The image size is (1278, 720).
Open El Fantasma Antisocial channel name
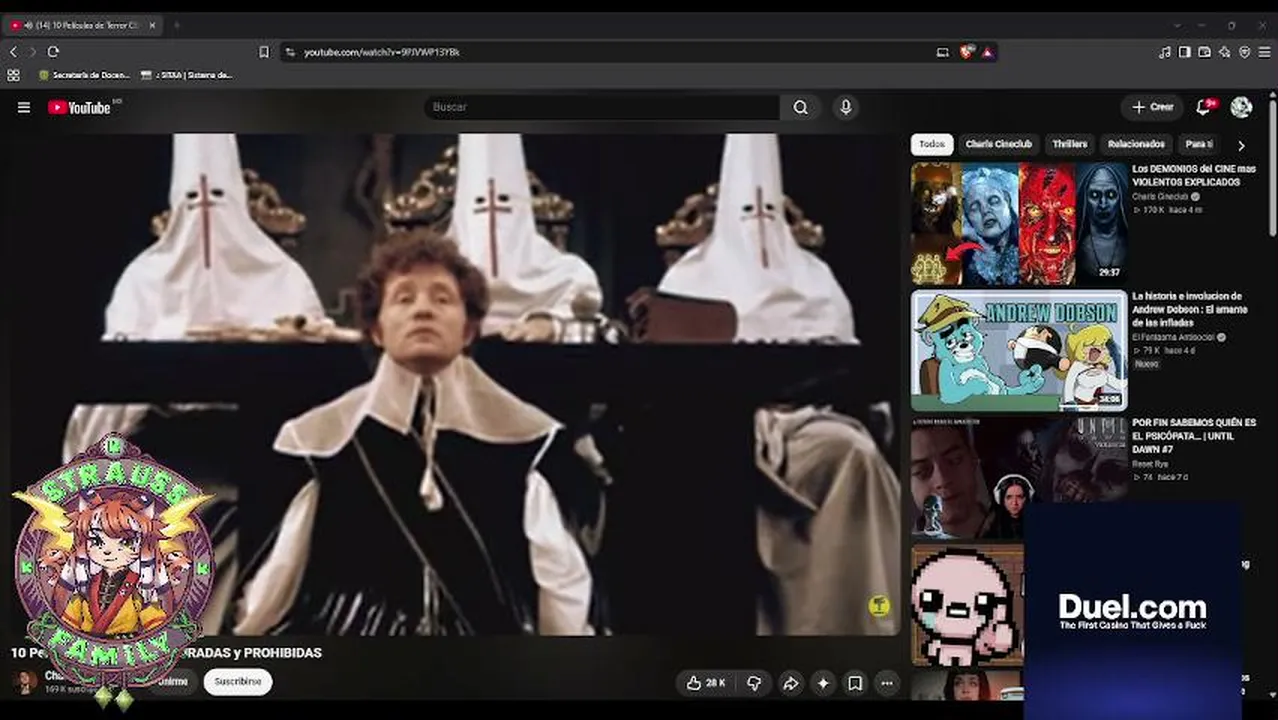[1173, 337]
